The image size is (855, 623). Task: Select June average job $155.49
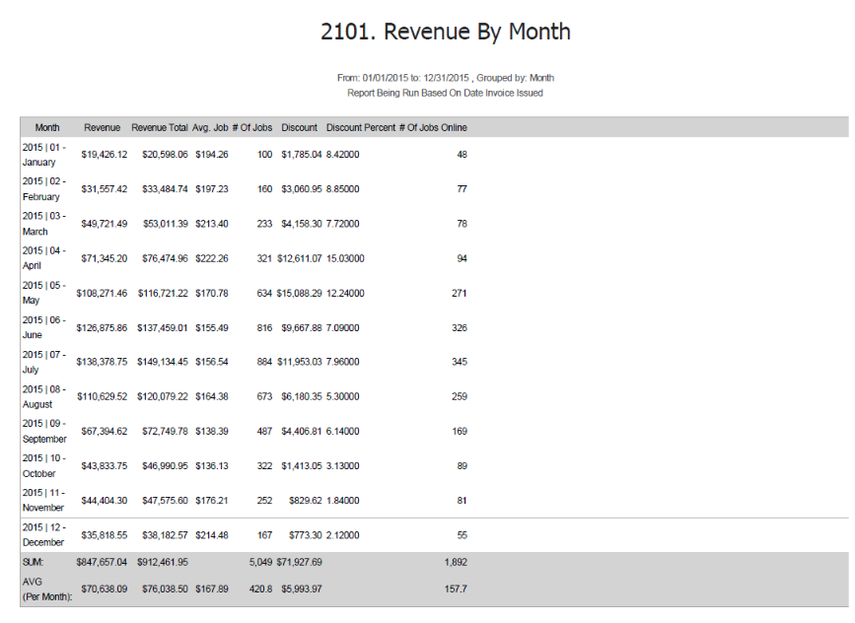pyautogui.click(x=212, y=328)
